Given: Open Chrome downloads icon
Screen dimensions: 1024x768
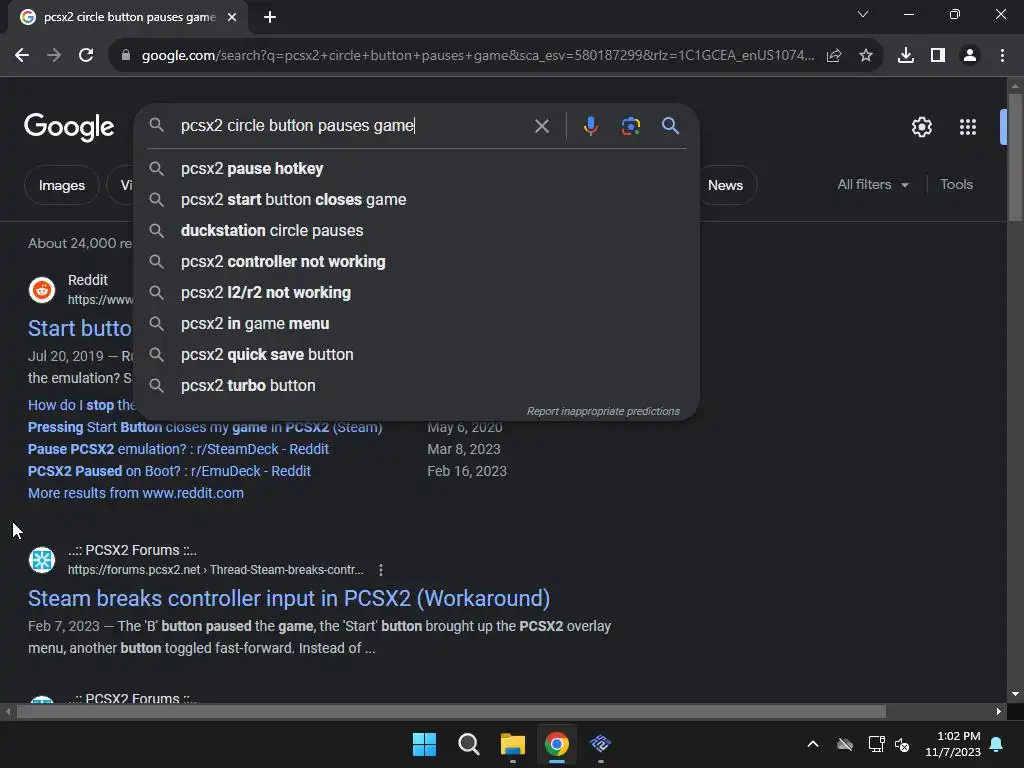Looking at the screenshot, I should 906,56.
